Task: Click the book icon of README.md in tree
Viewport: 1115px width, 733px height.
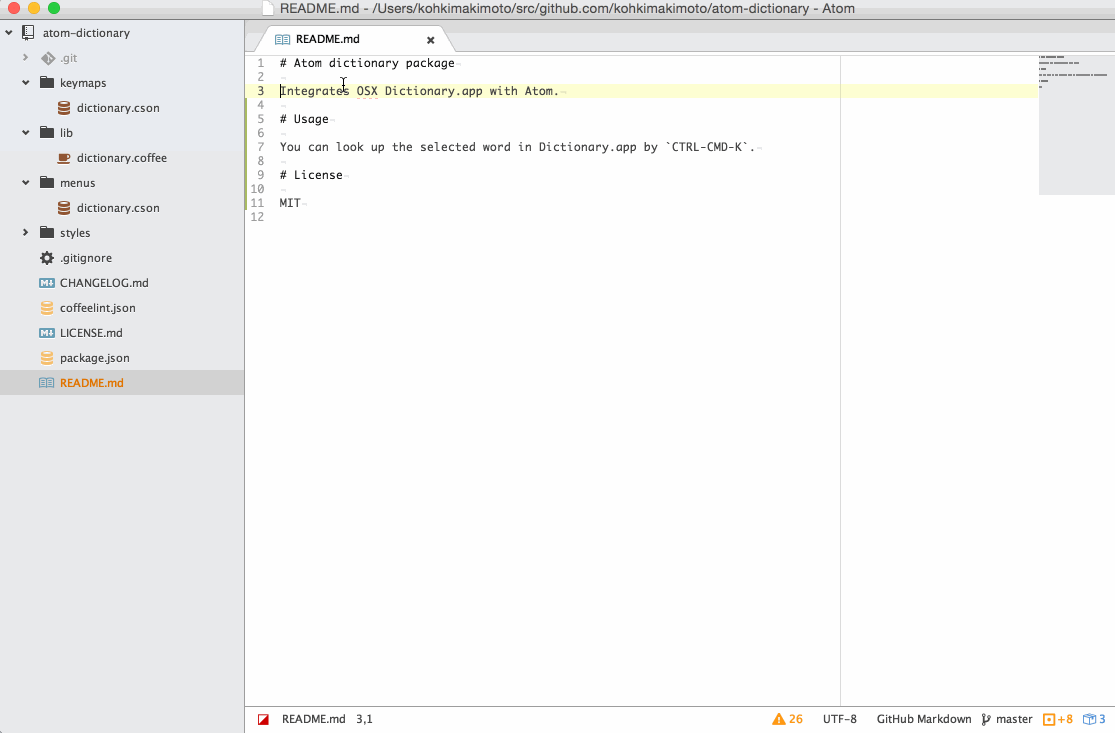Action: point(47,382)
